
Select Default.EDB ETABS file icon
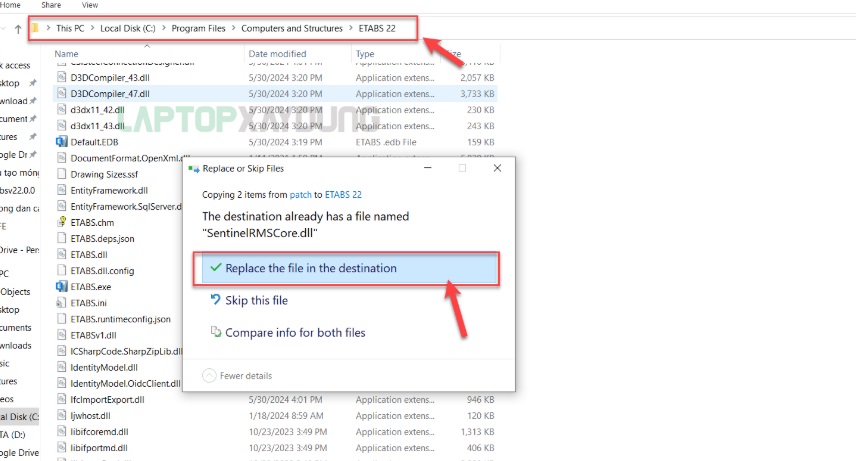point(62,142)
